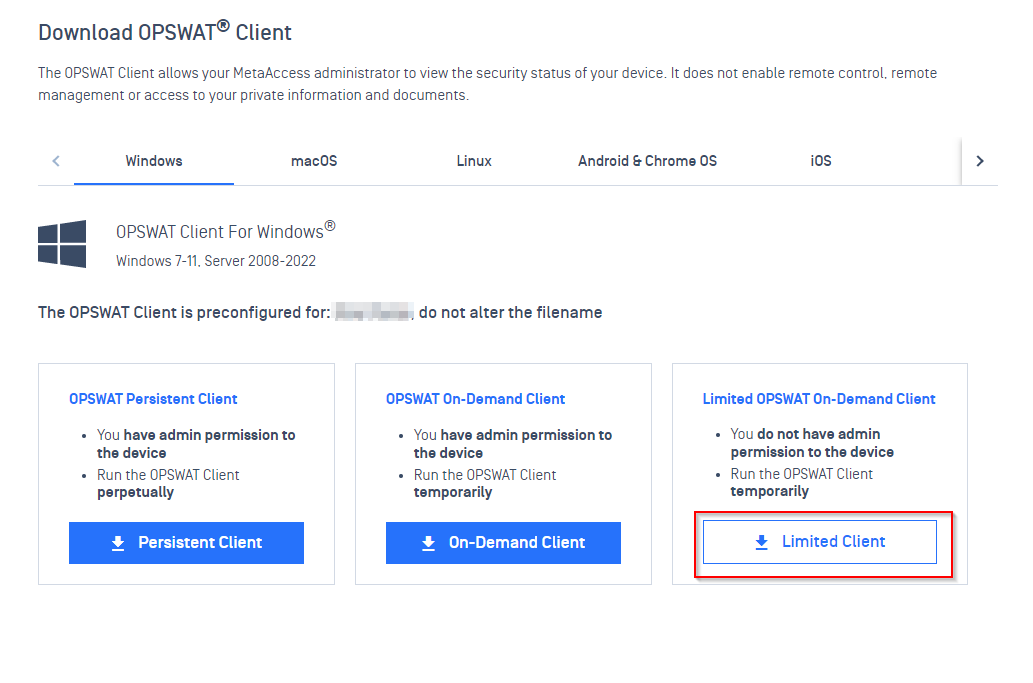
Task: Download the Limited Client
Action: point(820,542)
